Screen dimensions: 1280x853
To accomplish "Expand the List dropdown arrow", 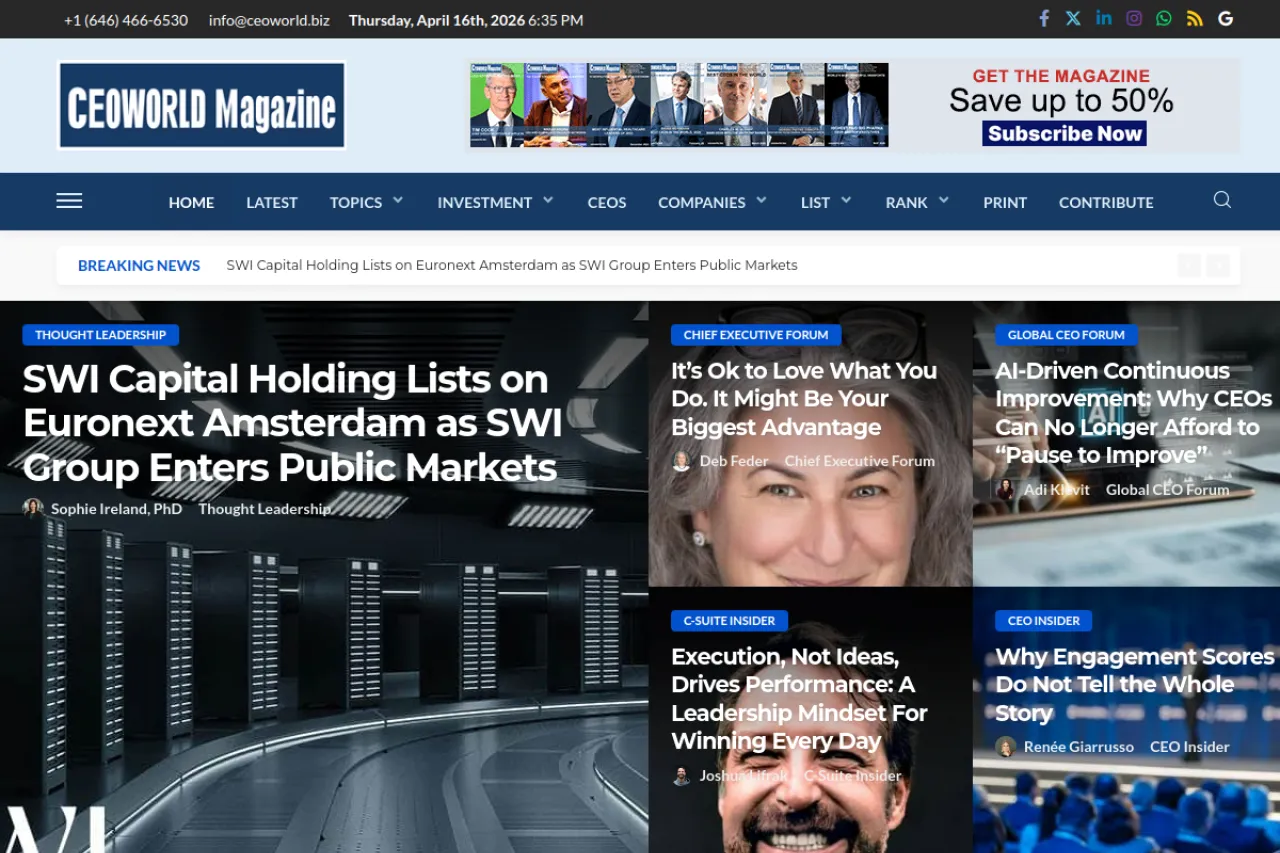I will click(x=846, y=200).
